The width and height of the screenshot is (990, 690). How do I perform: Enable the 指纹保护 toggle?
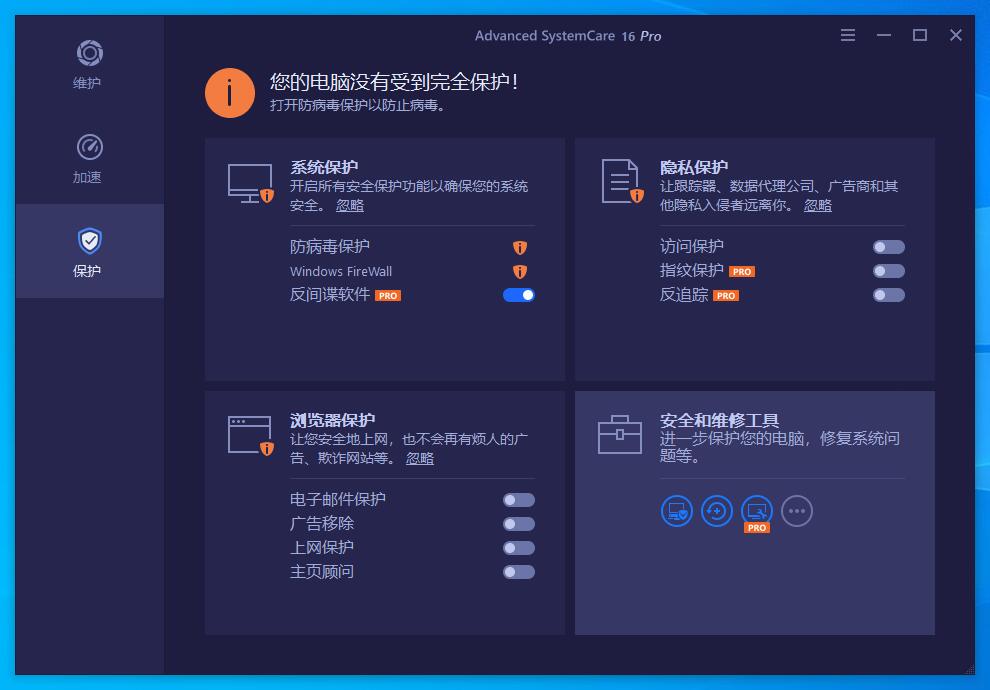[x=889, y=271]
